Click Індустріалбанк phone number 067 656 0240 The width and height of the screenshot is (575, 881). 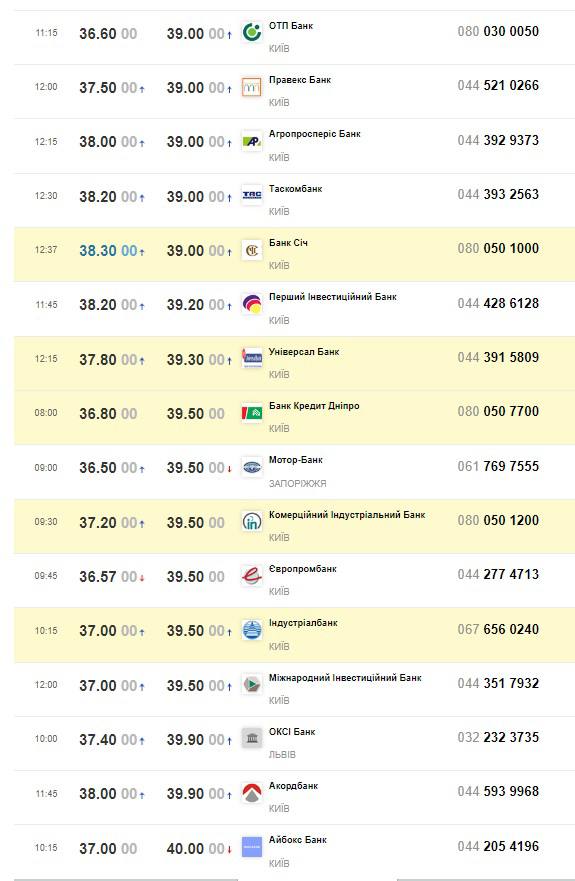click(498, 629)
